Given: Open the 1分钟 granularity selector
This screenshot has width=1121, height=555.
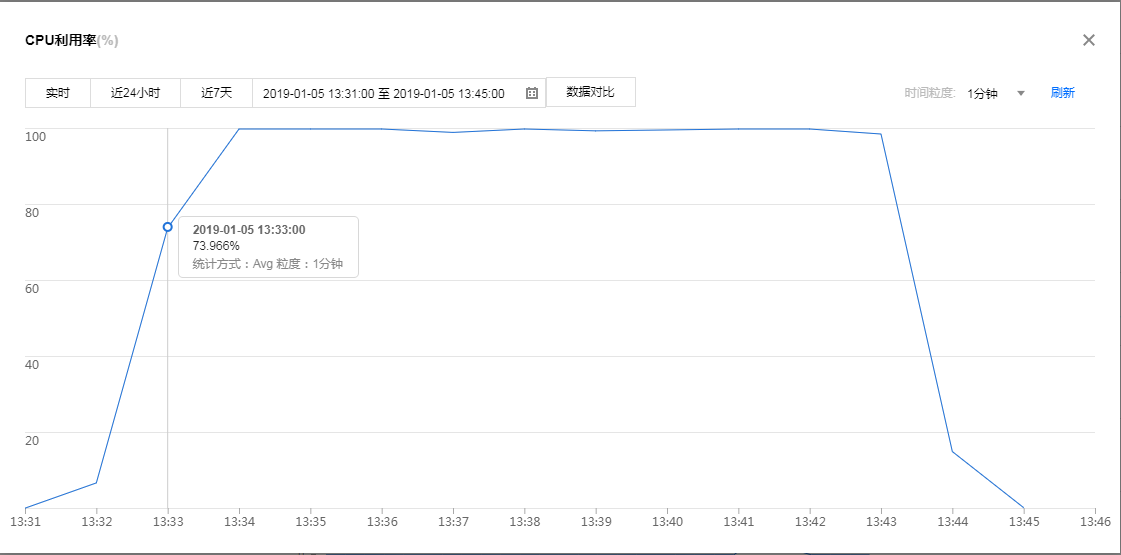Looking at the screenshot, I should pyautogui.click(x=982, y=93).
